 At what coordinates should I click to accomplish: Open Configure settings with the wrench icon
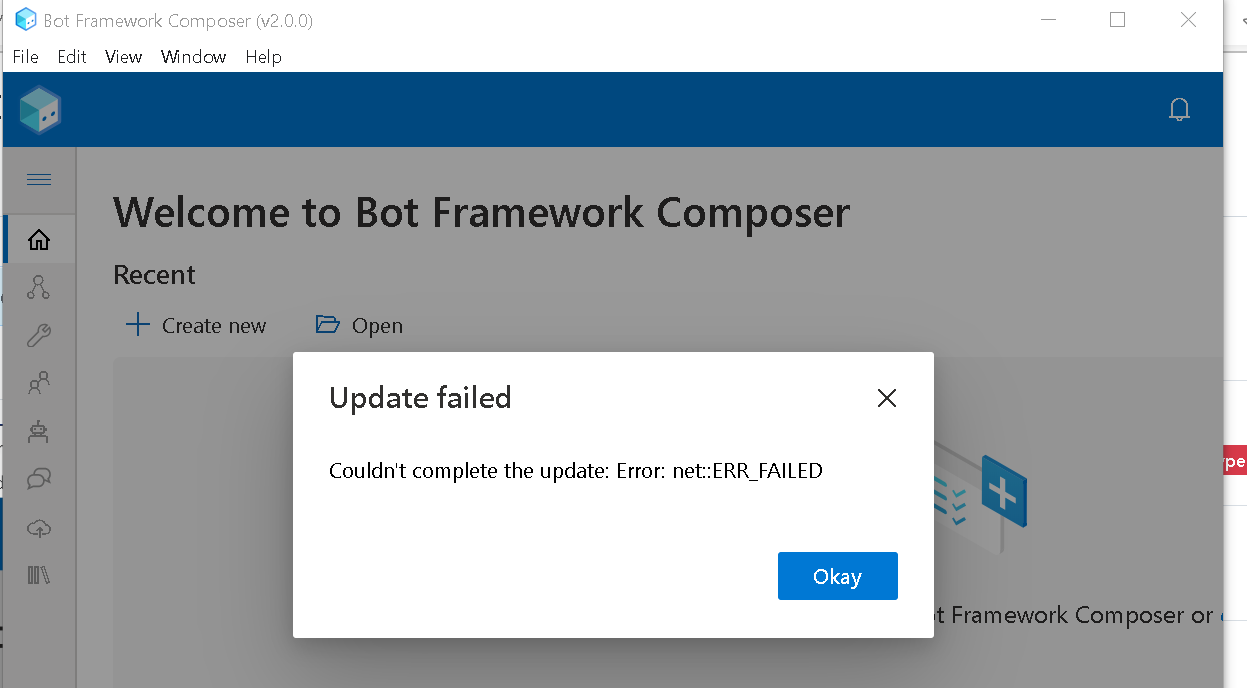pyautogui.click(x=38, y=335)
